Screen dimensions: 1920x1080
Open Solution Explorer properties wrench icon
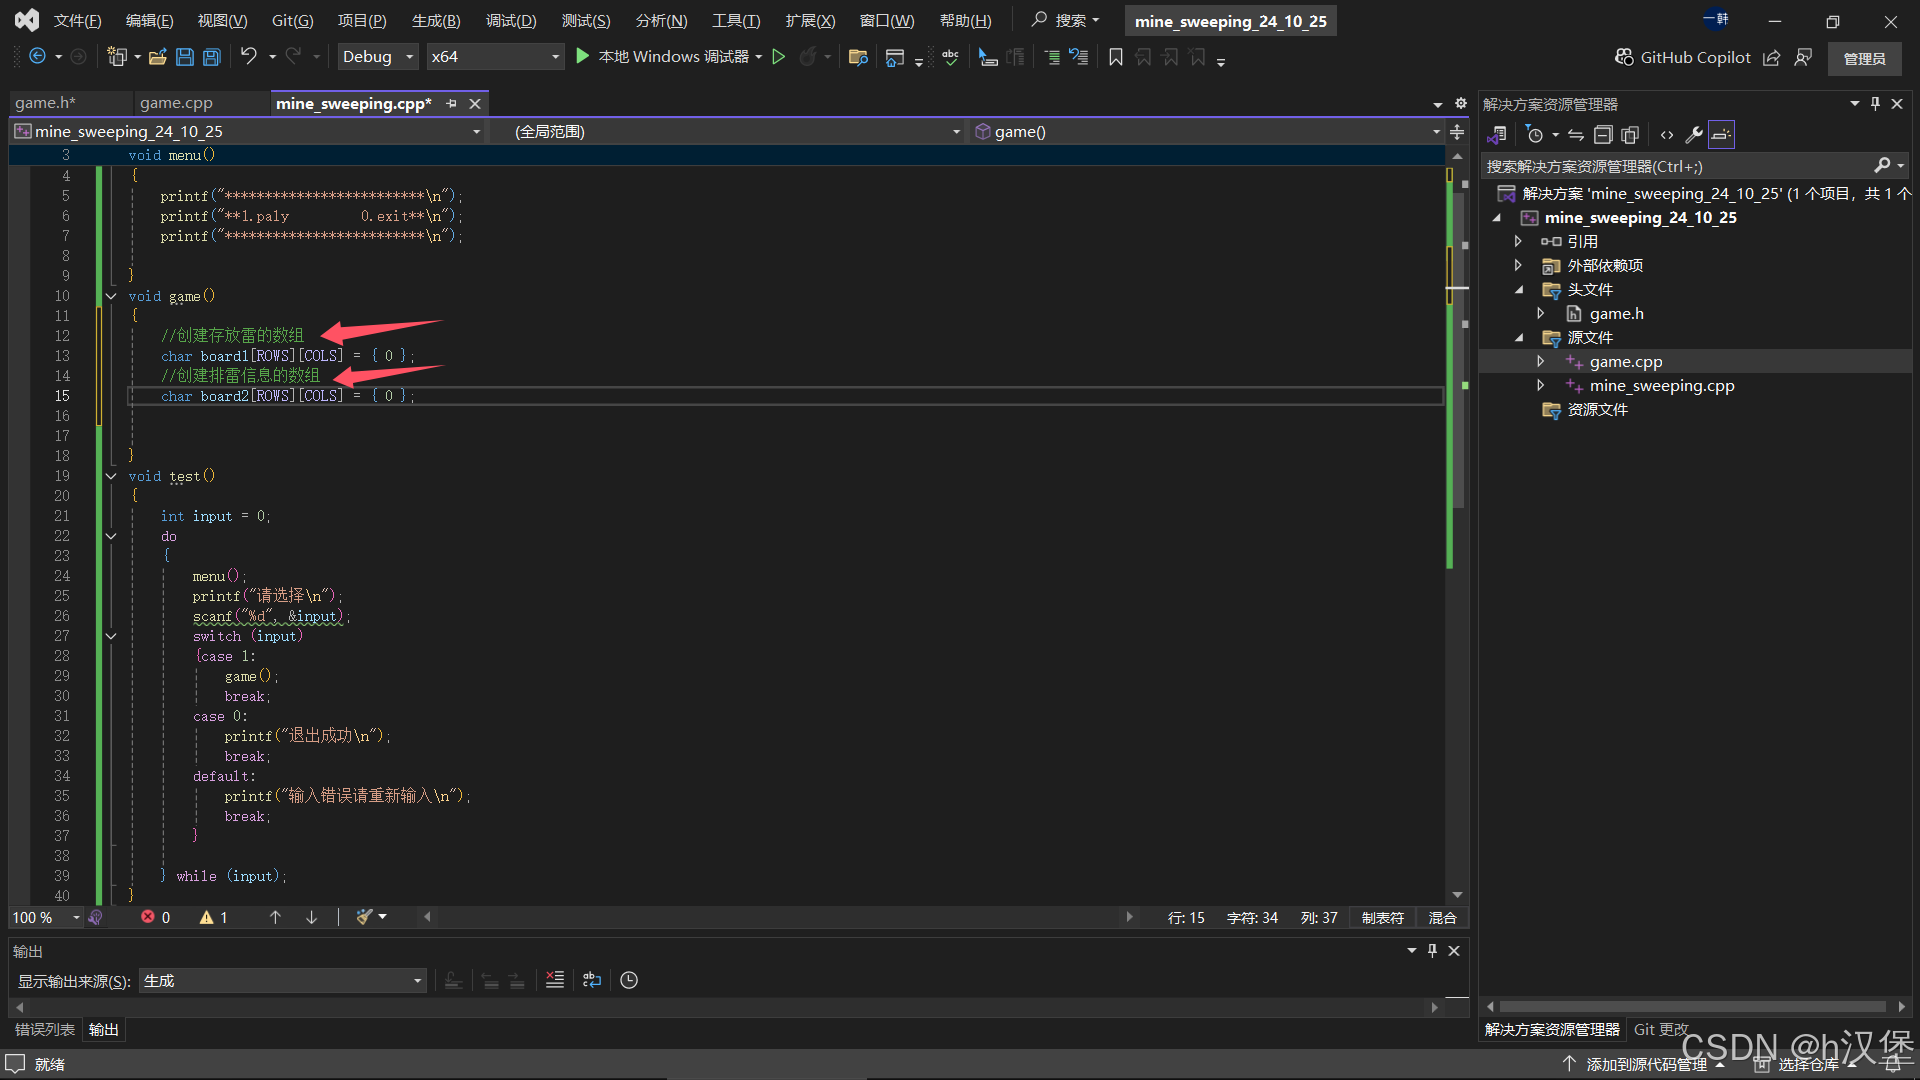pos(1693,135)
